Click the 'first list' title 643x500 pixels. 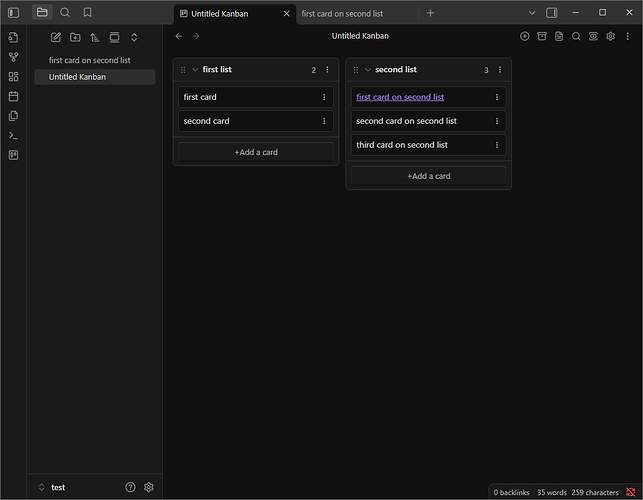tap(217, 70)
